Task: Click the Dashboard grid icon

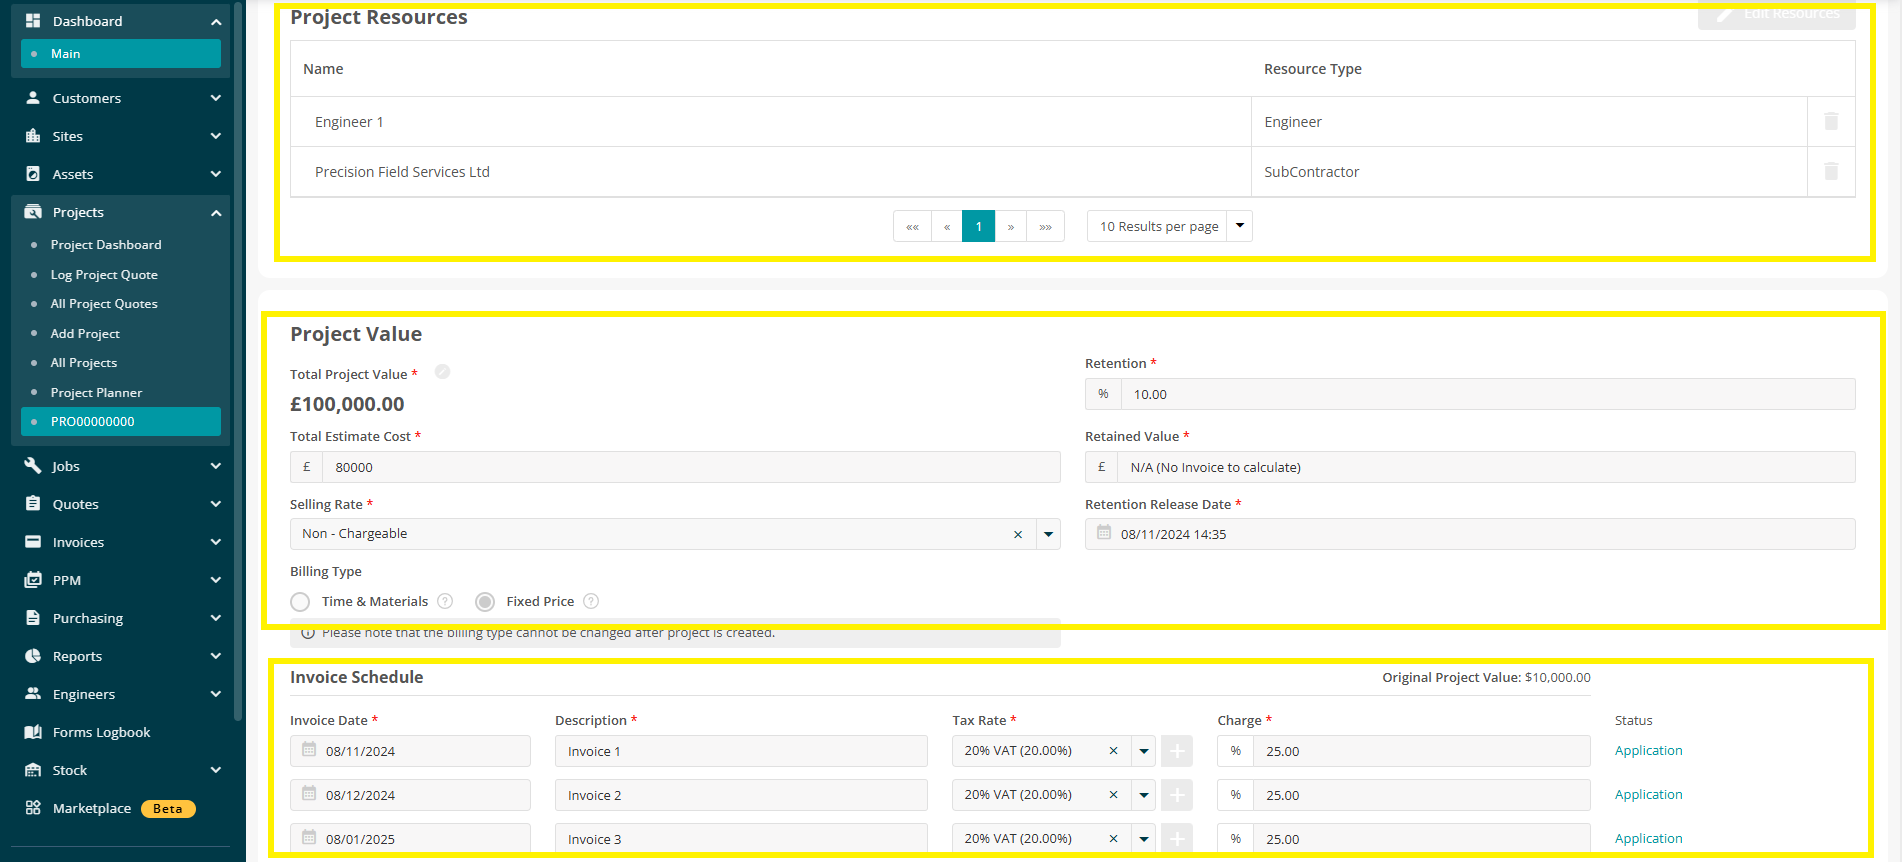Action: pos(33,21)
